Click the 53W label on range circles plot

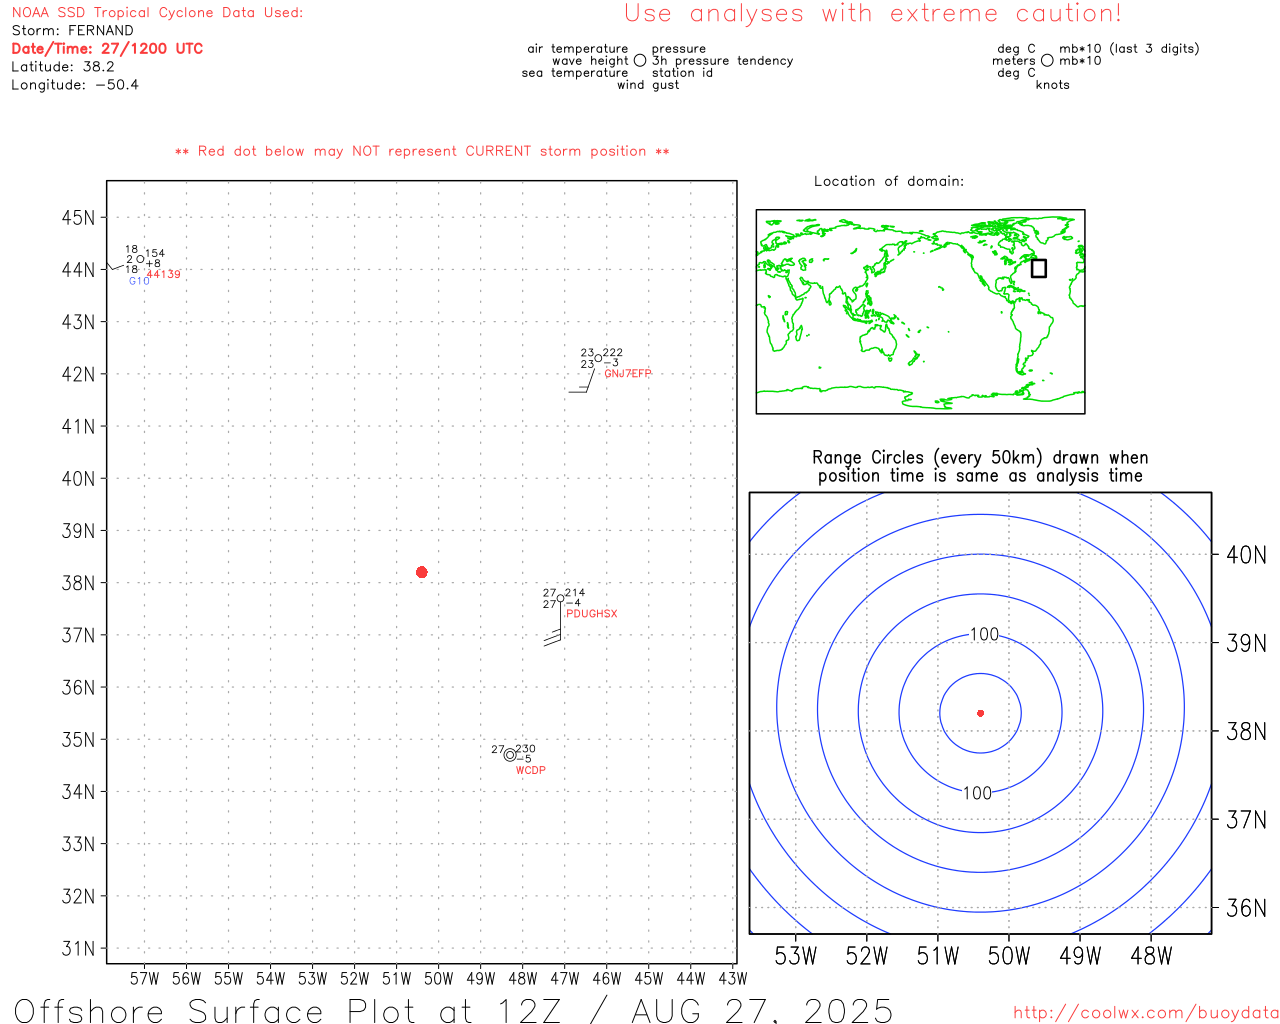coord(796,956)
